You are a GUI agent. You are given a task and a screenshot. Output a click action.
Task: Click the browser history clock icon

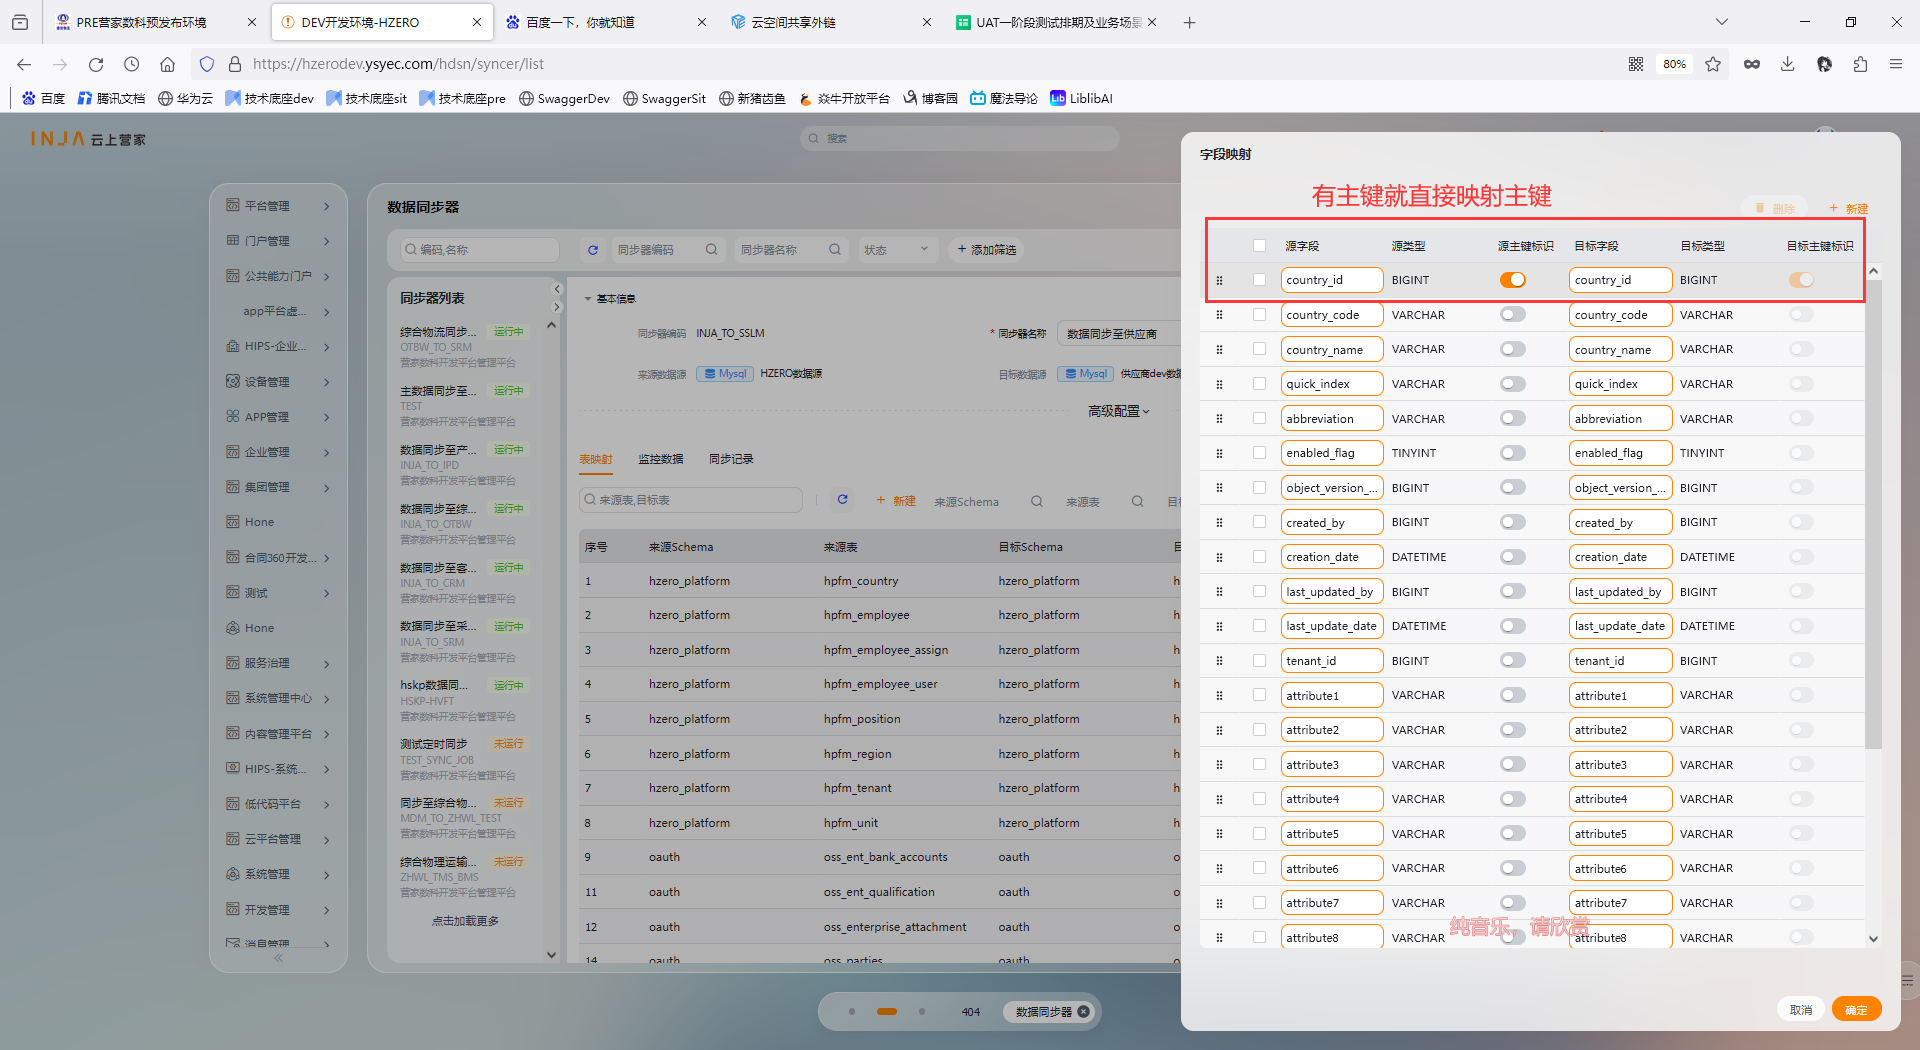click(131, 64)
